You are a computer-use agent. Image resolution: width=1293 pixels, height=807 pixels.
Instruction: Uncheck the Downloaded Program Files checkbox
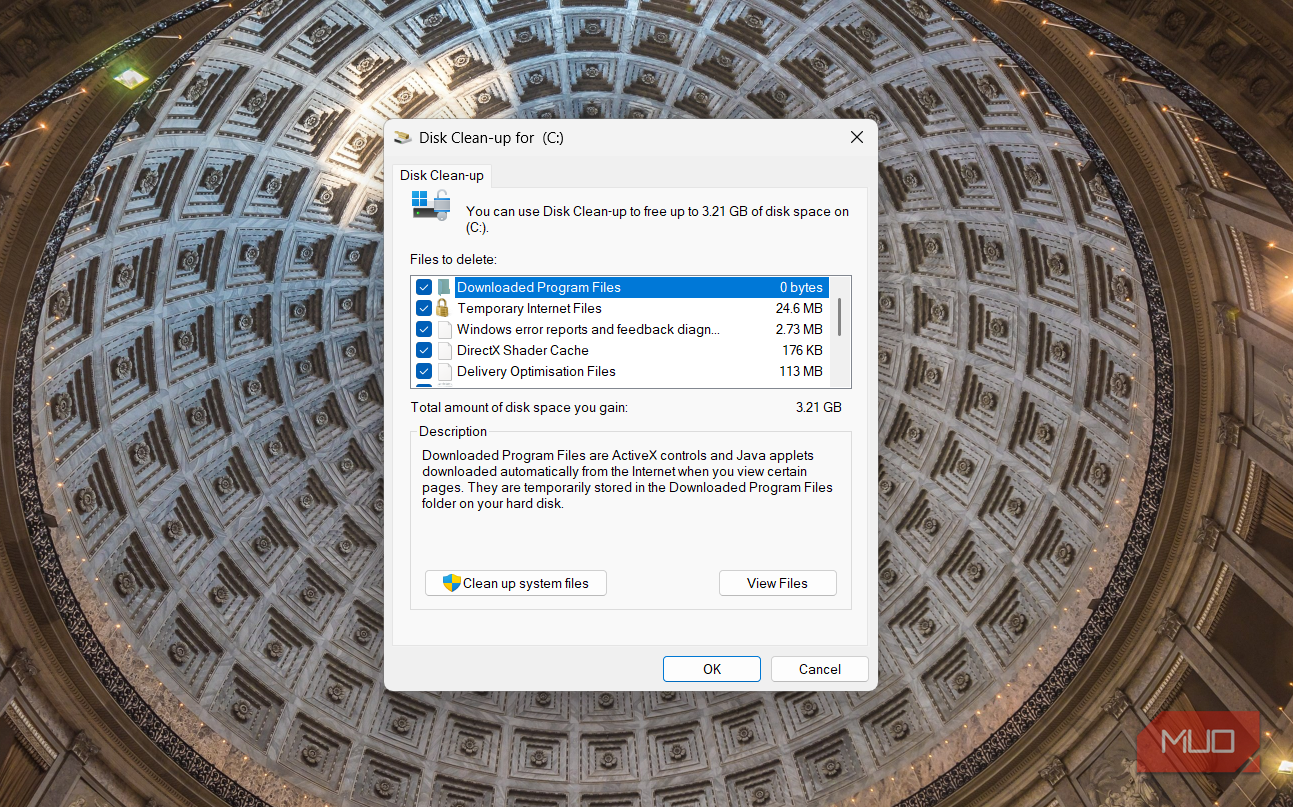[x=424, y=287]
